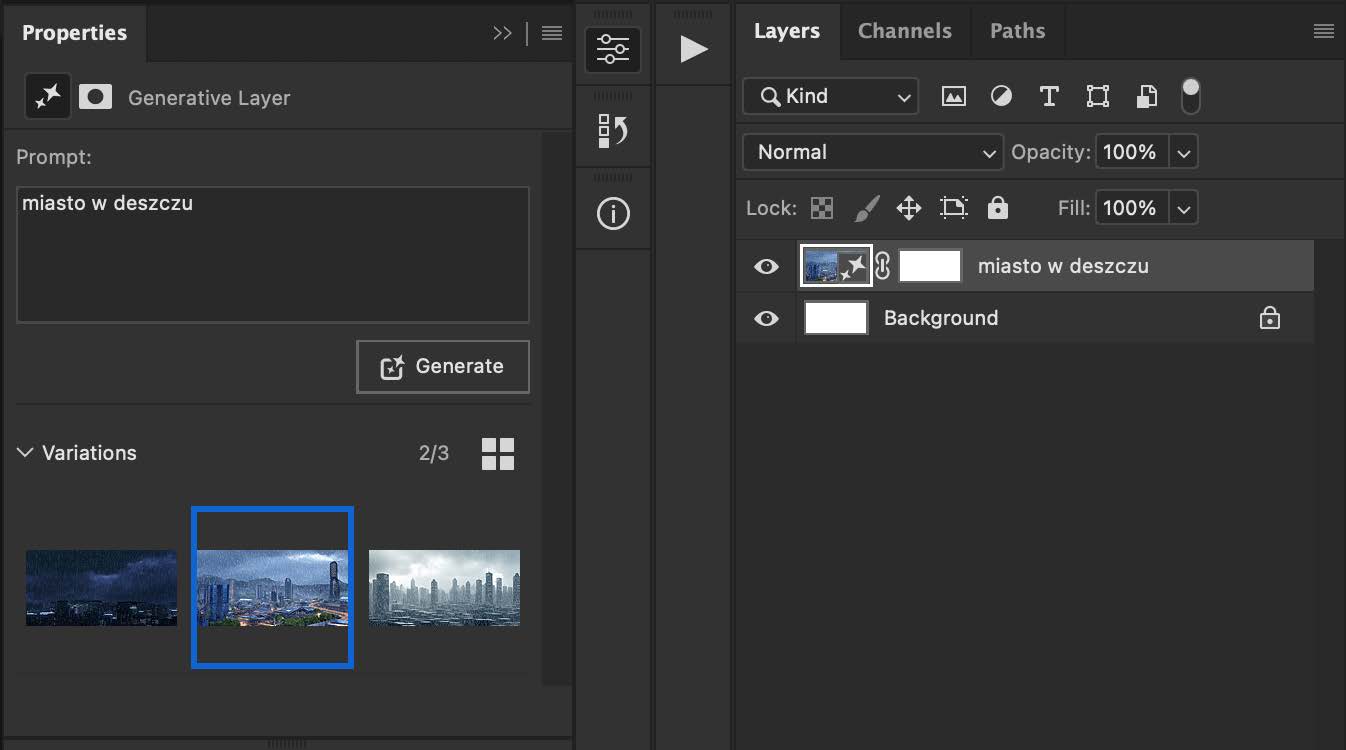The height and width of the screenshot is (750, 1346).
Task: Switch to the Paths tab
Action: point(1017,31)
